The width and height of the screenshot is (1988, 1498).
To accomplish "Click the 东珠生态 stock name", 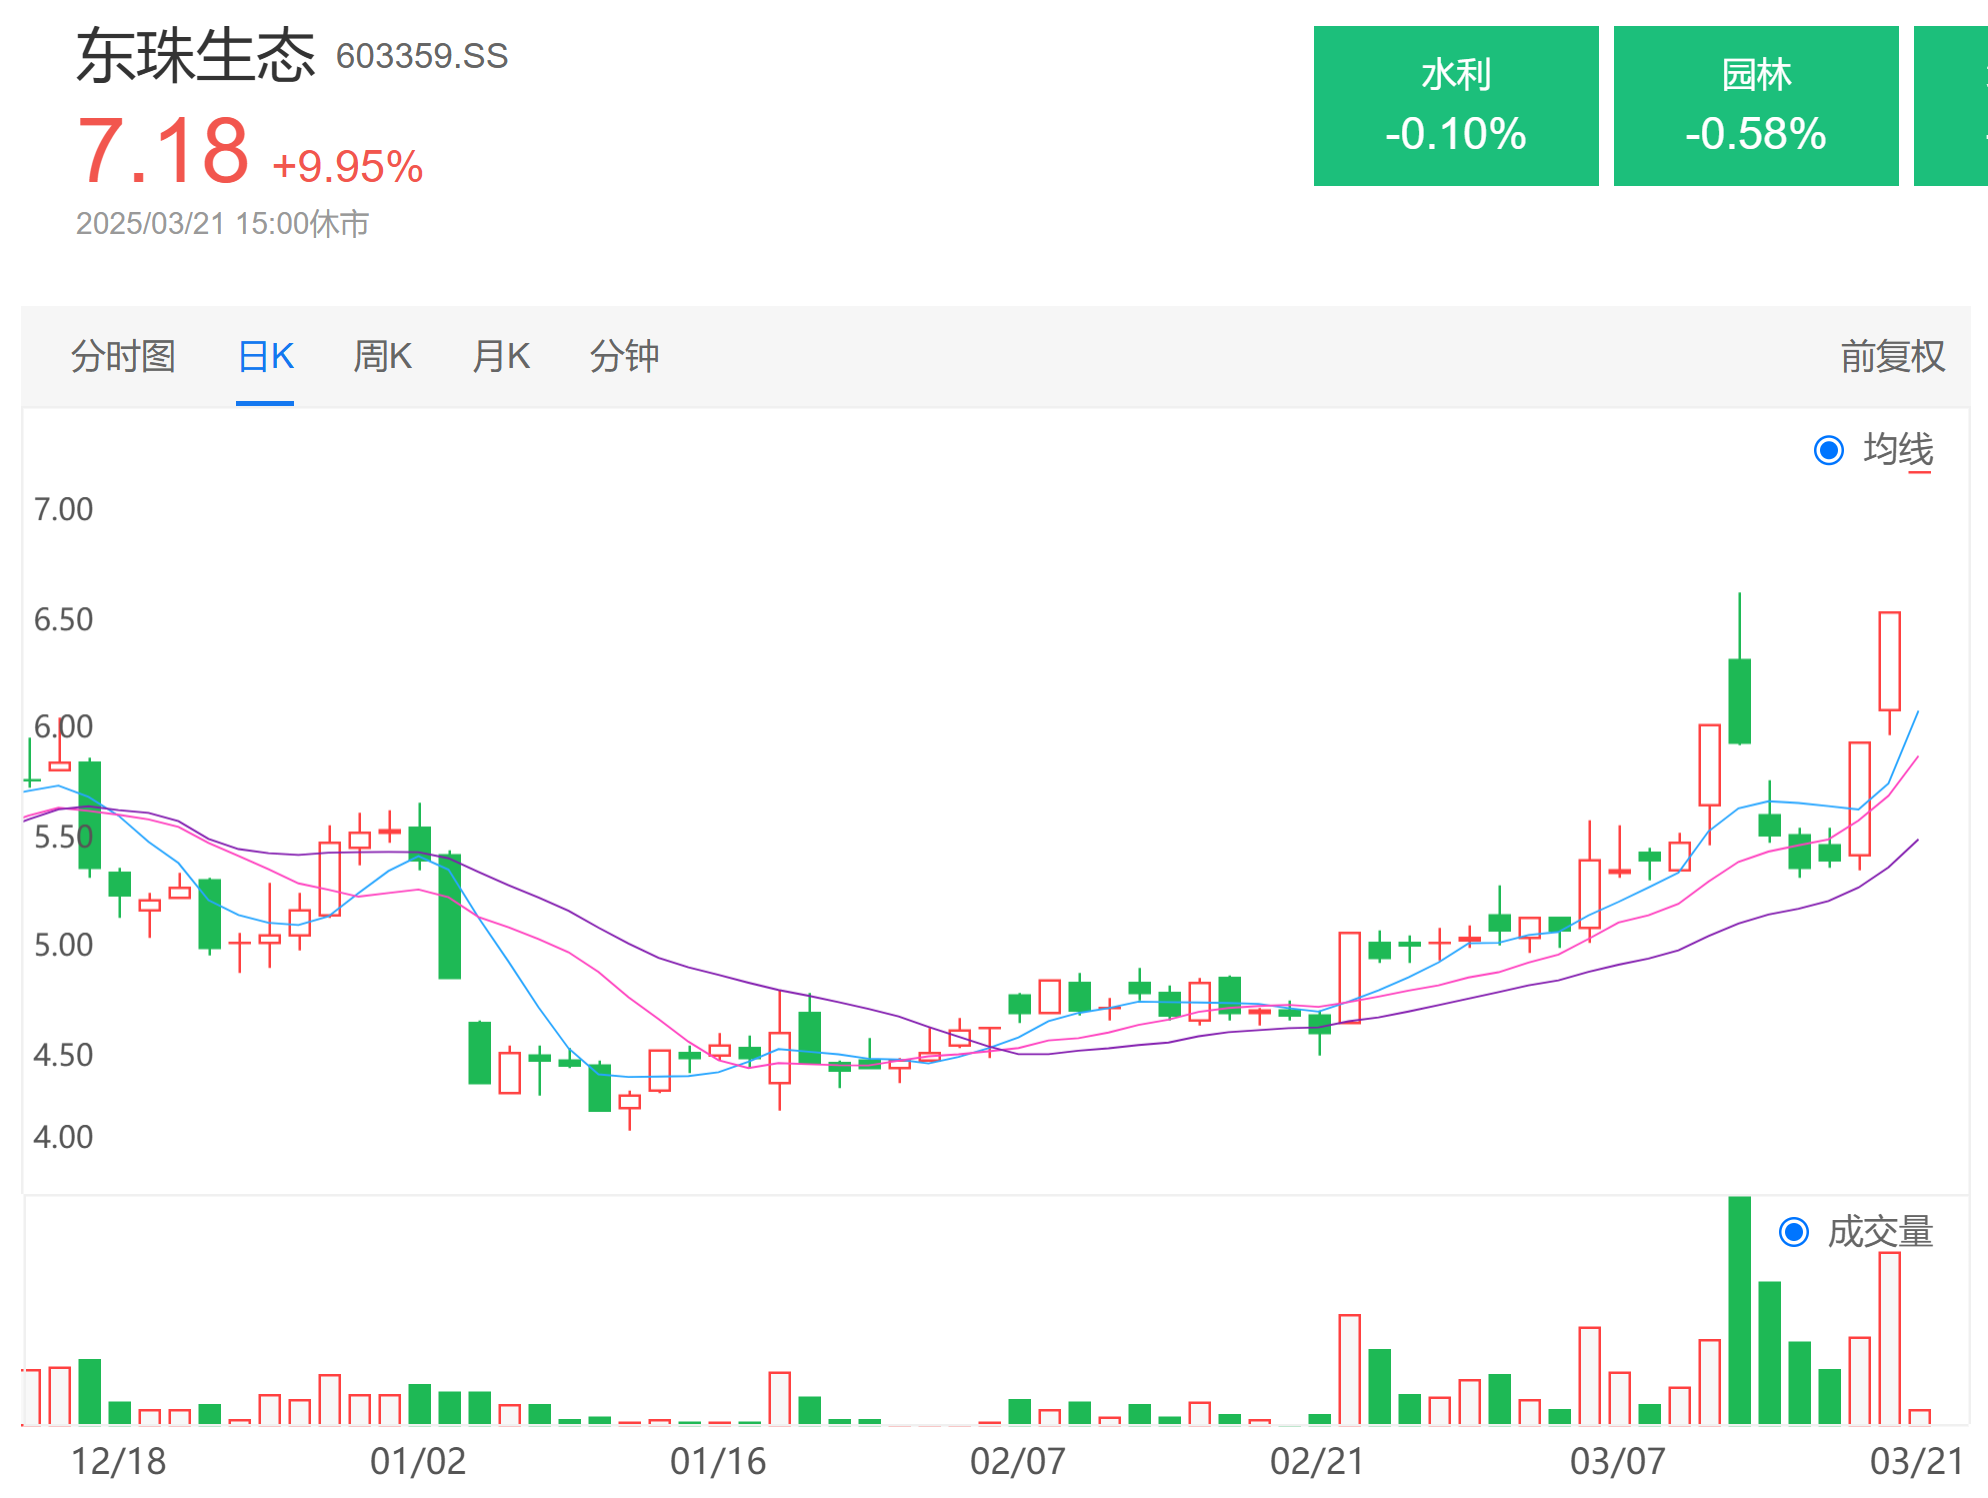I will 196,55.
